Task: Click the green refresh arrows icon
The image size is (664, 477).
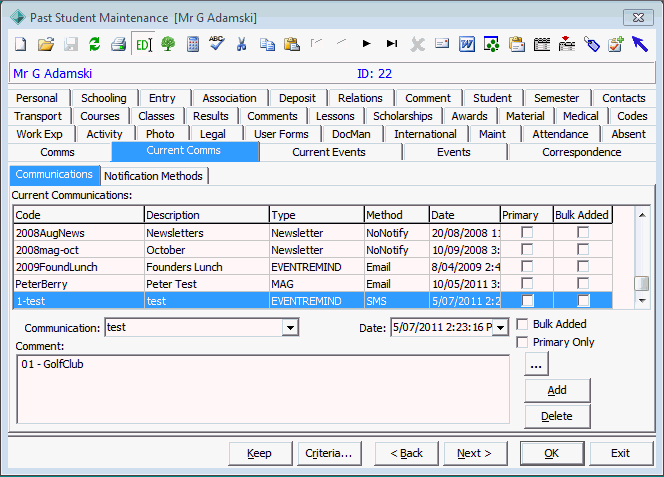Action: pyautogui.click(x=94, y=44)
